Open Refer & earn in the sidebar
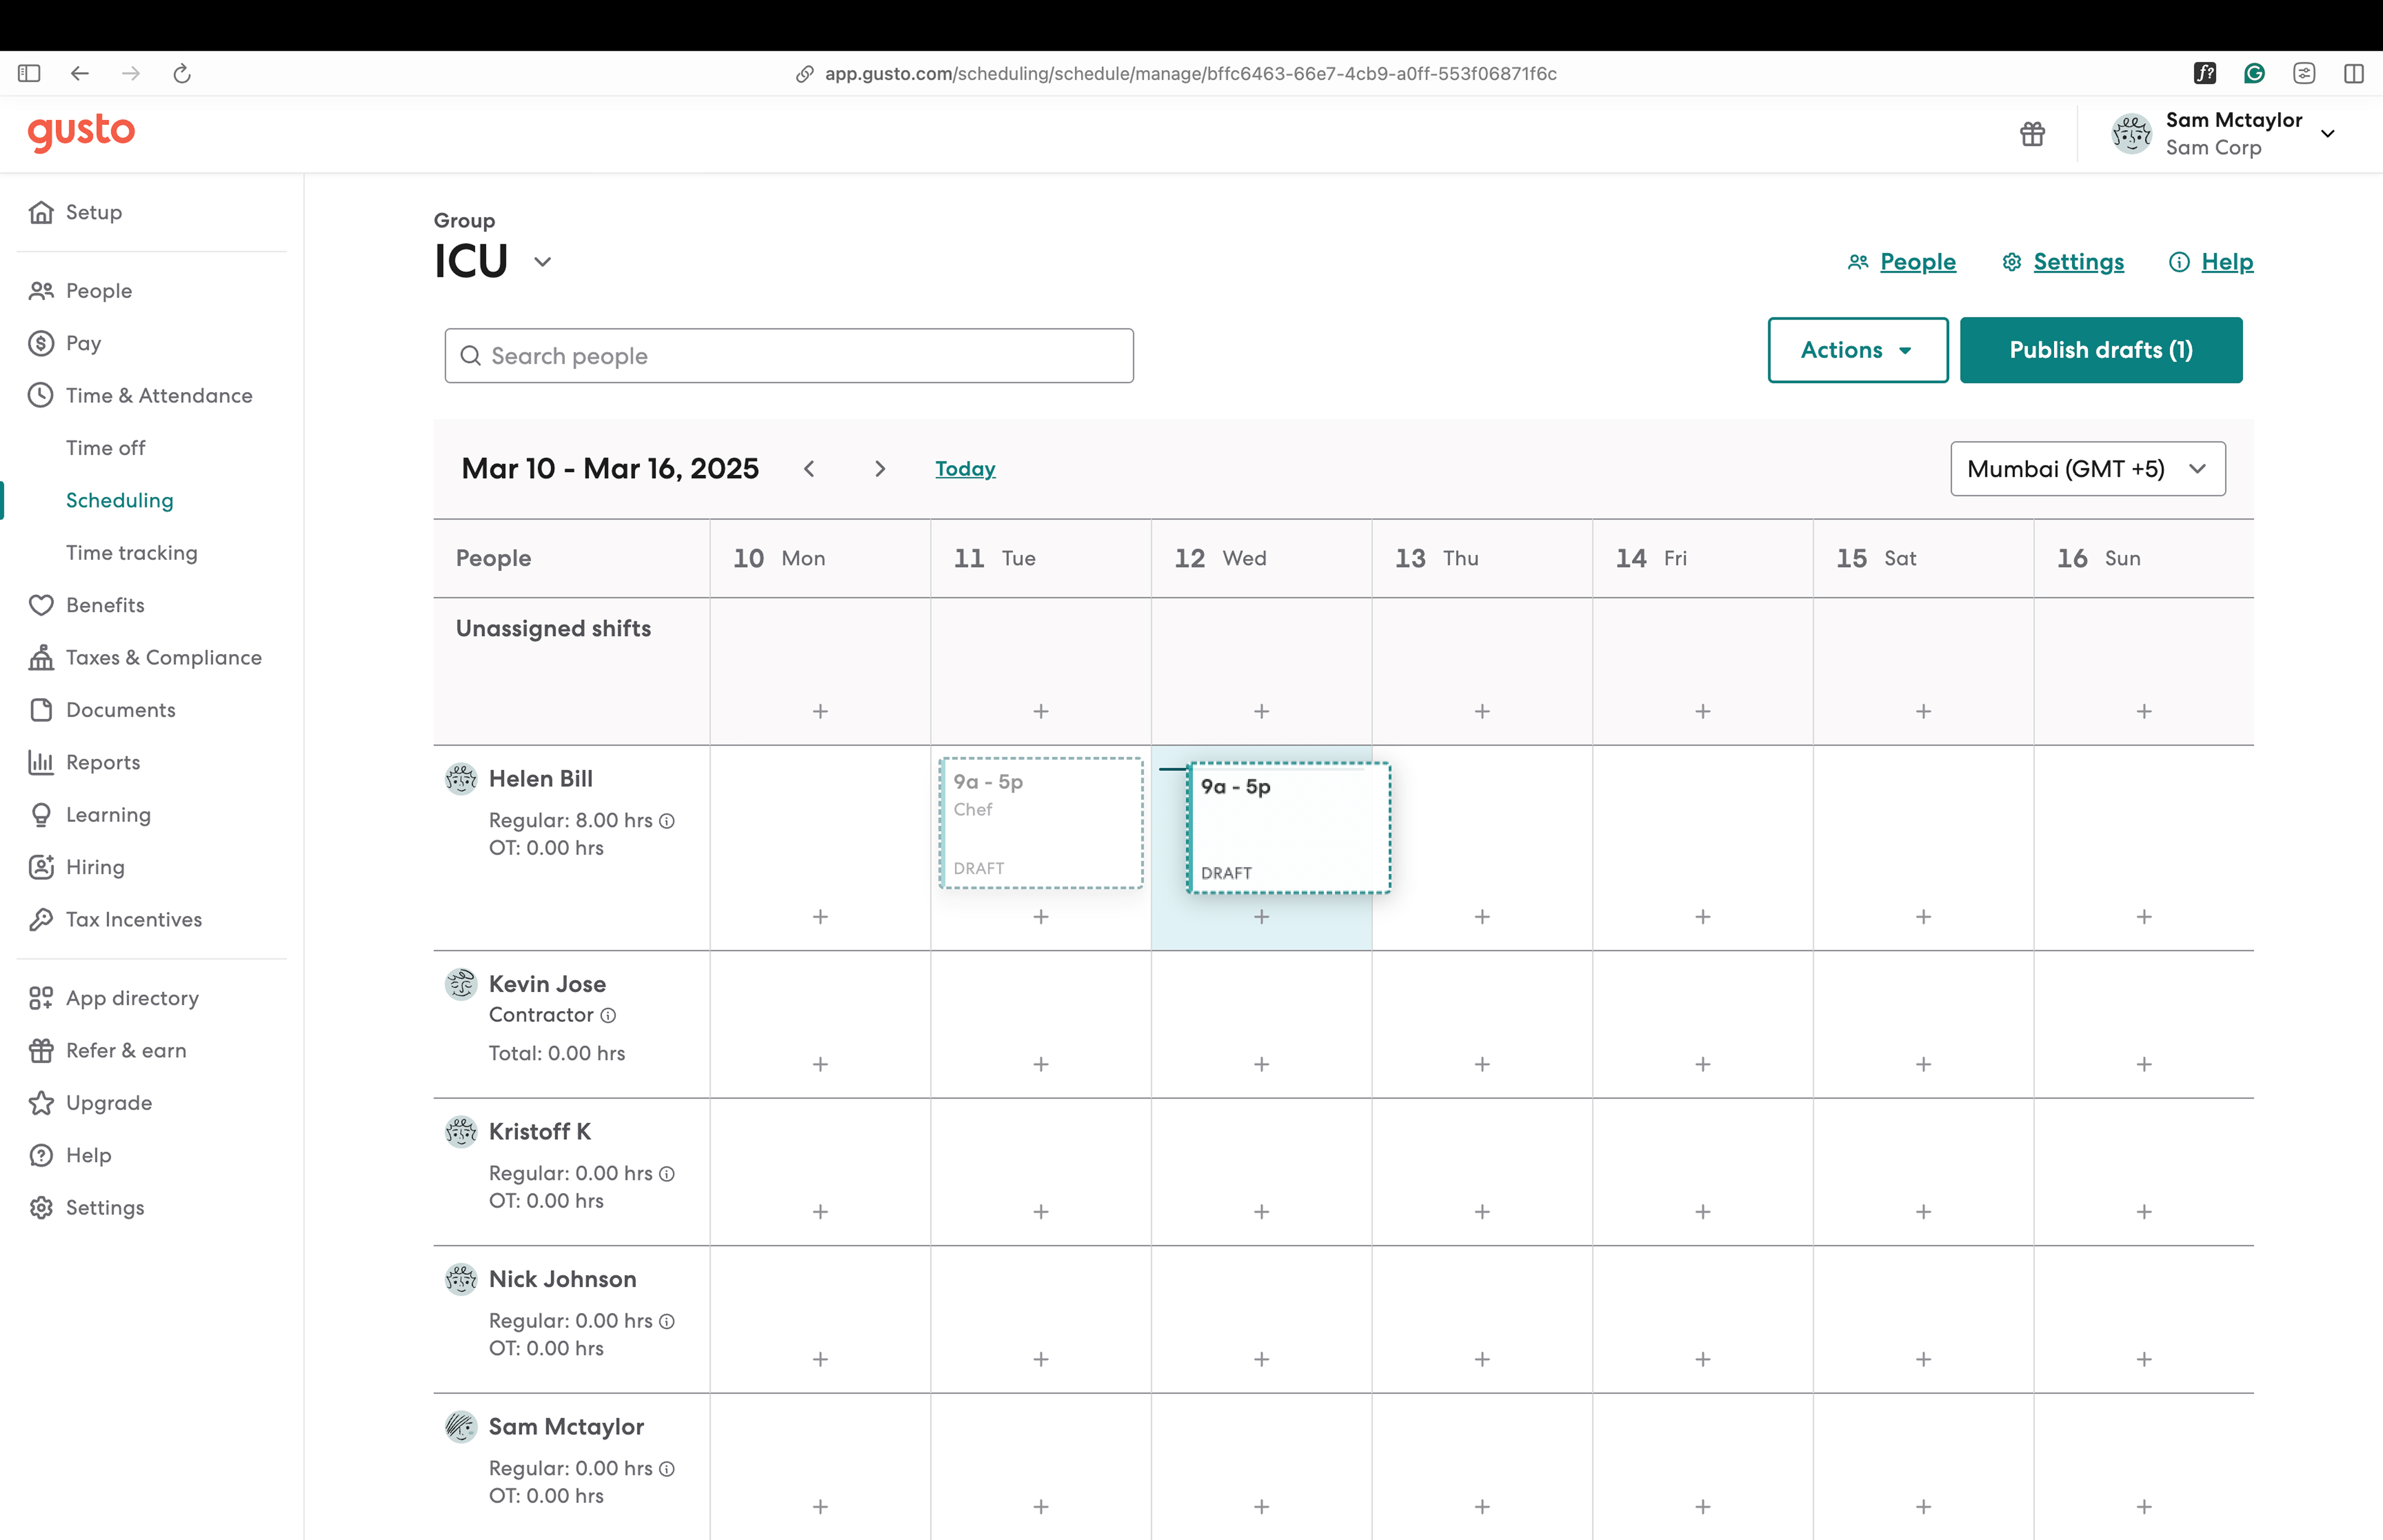 [x=126, y=1051]
